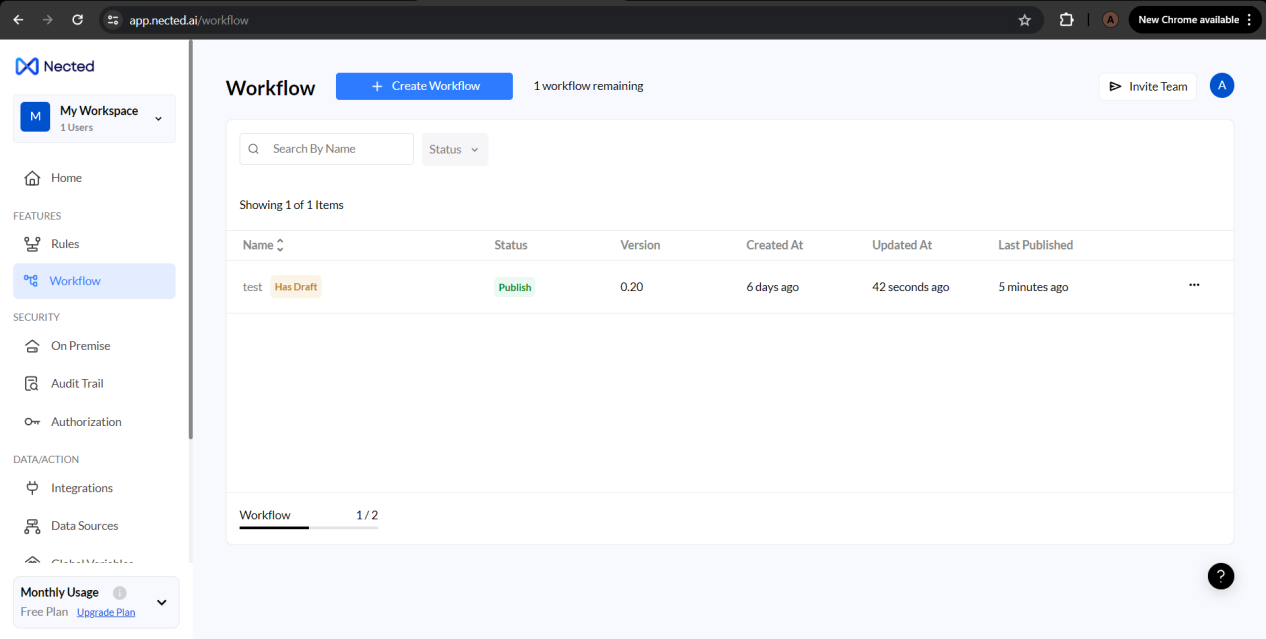
Task: Click the Workflow usage progress bar
Action: (x=309, y=527)
